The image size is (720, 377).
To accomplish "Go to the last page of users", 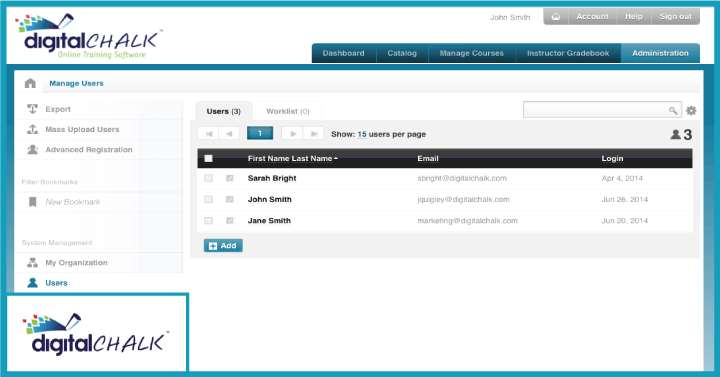I will (x=314, y=134).
